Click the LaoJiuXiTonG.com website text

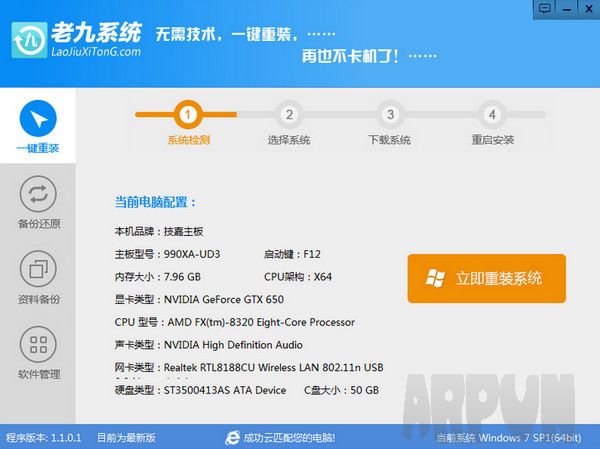click(x=96, y=52)
